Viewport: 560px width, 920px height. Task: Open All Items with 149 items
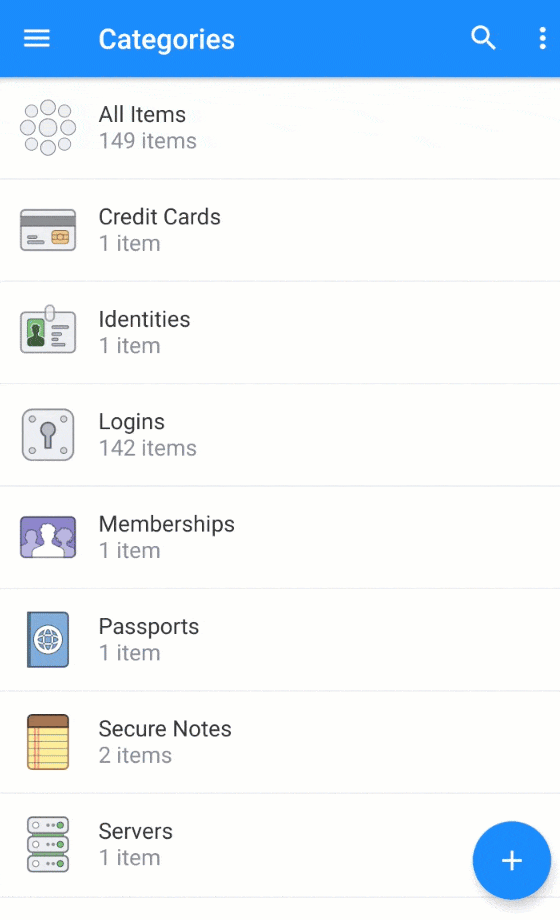(280, 128)
